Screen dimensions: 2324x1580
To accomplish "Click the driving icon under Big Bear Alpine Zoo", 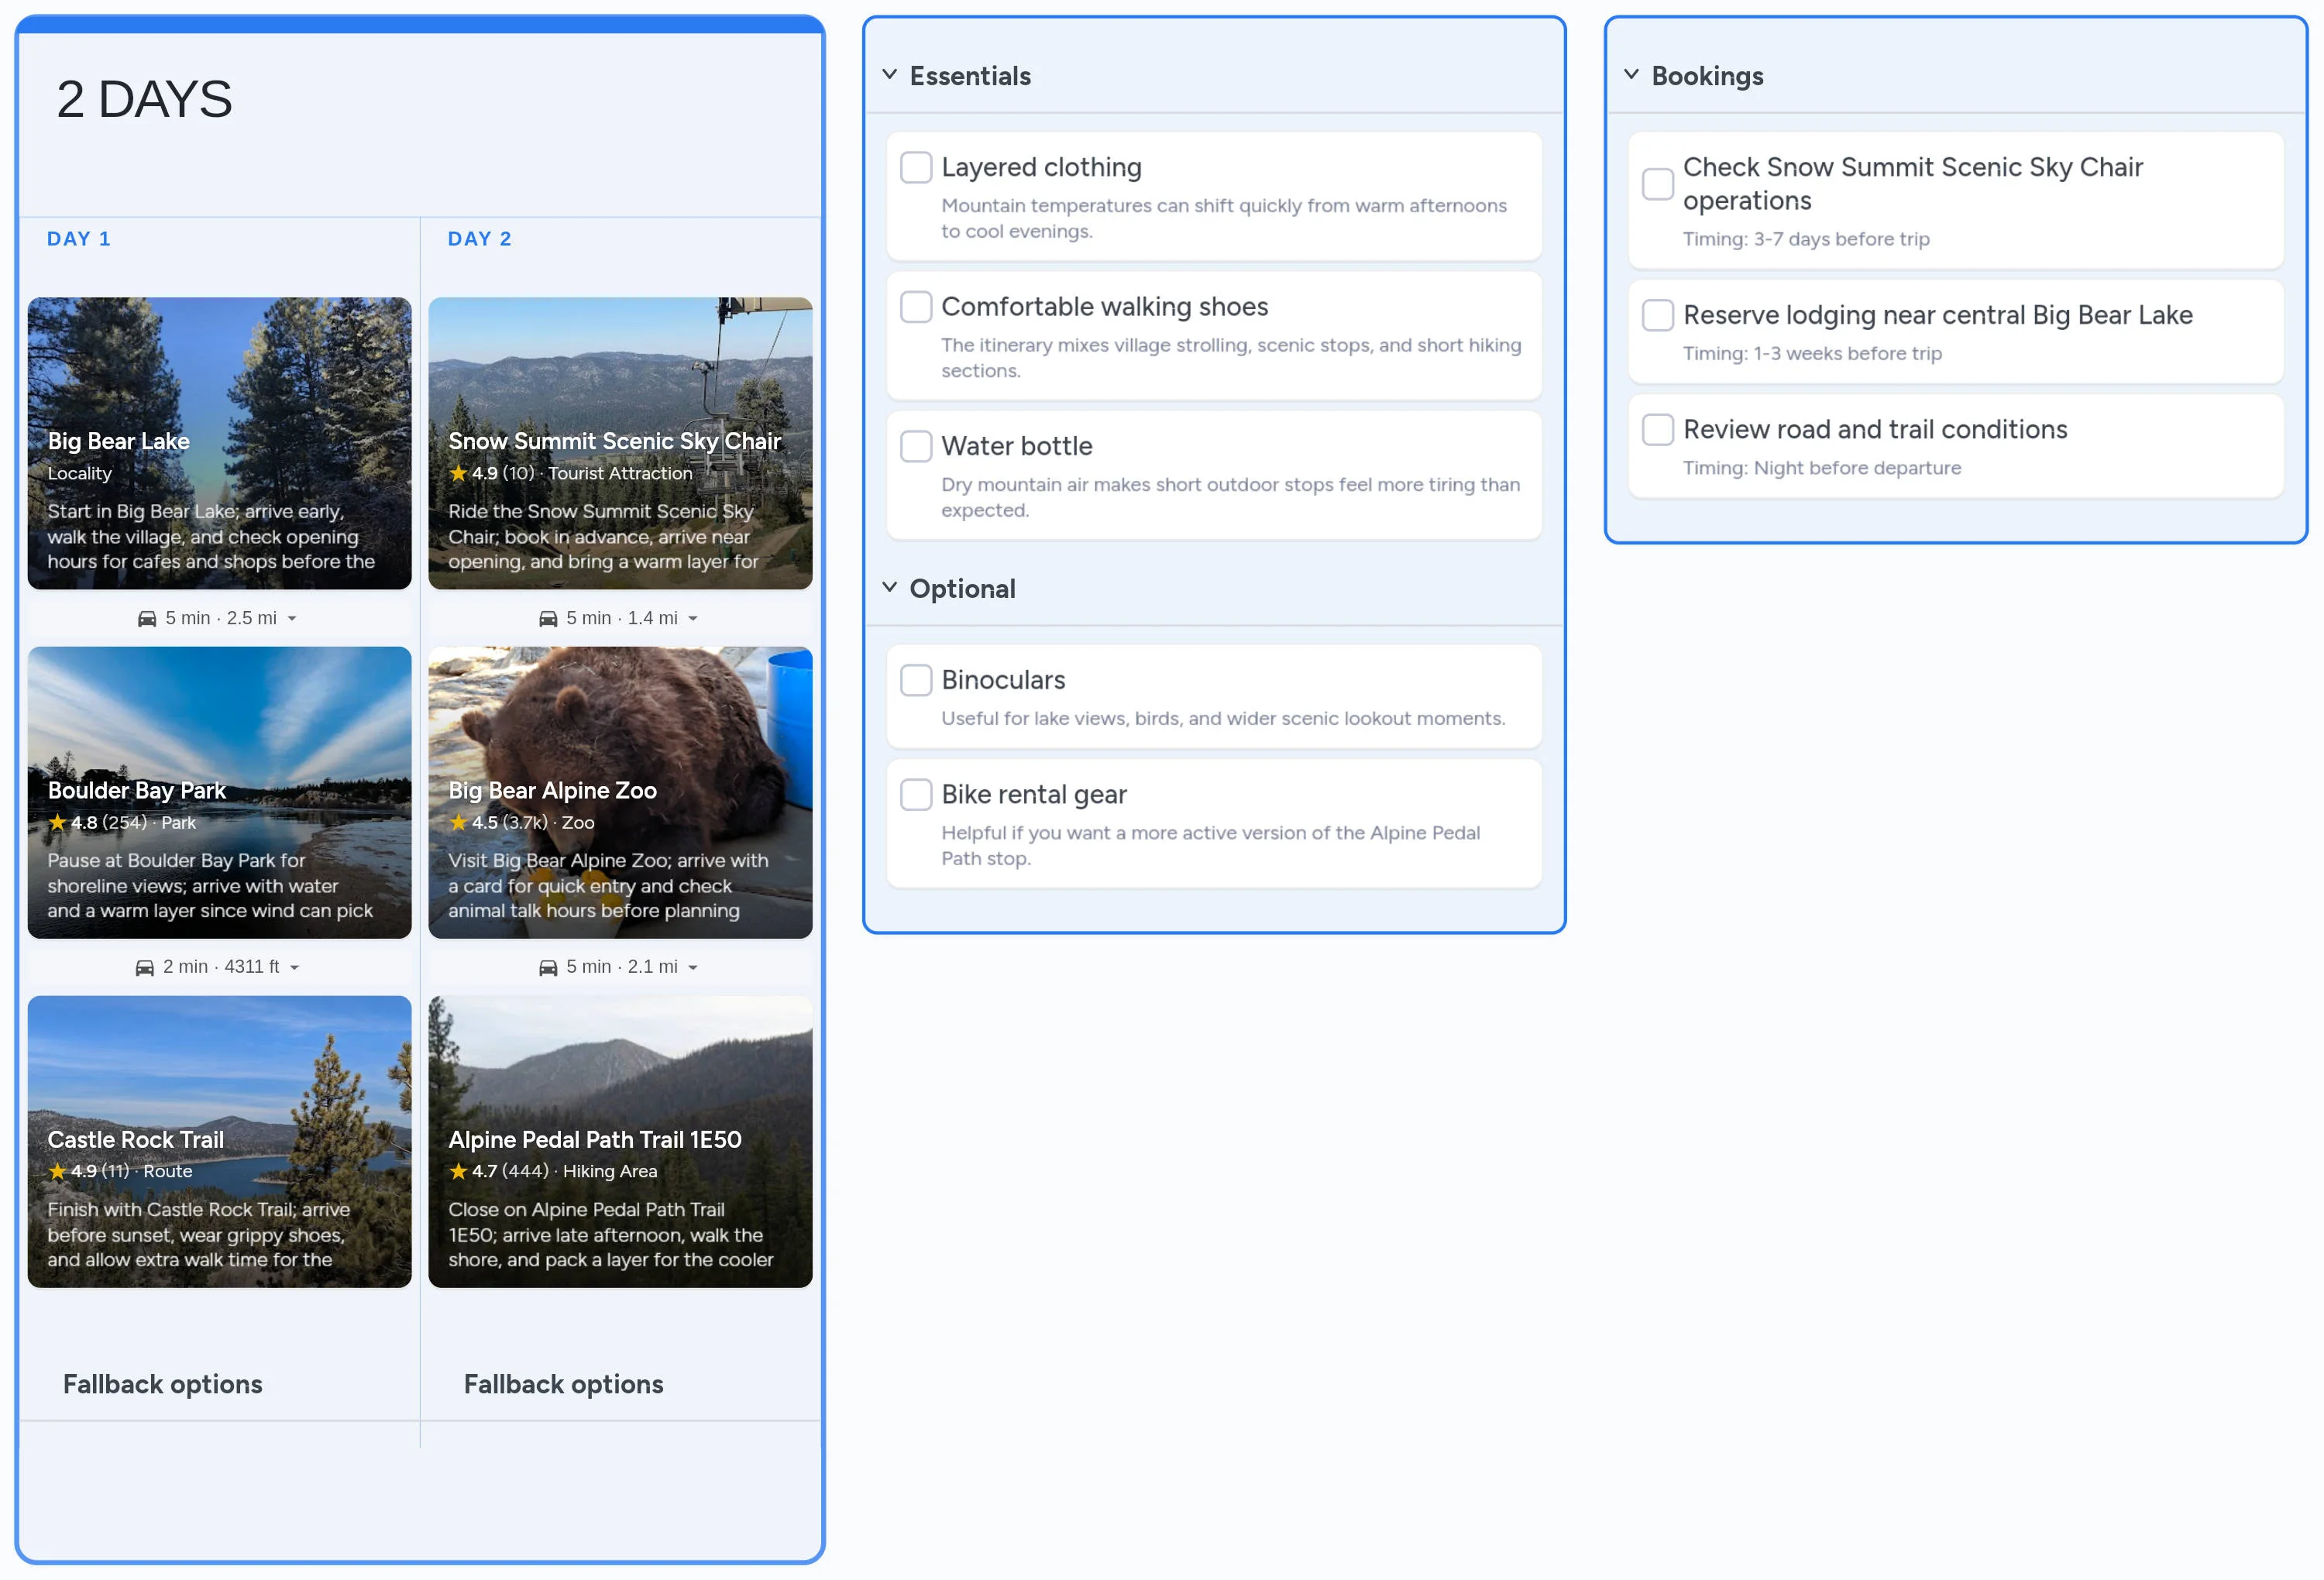I will (548, 967).
